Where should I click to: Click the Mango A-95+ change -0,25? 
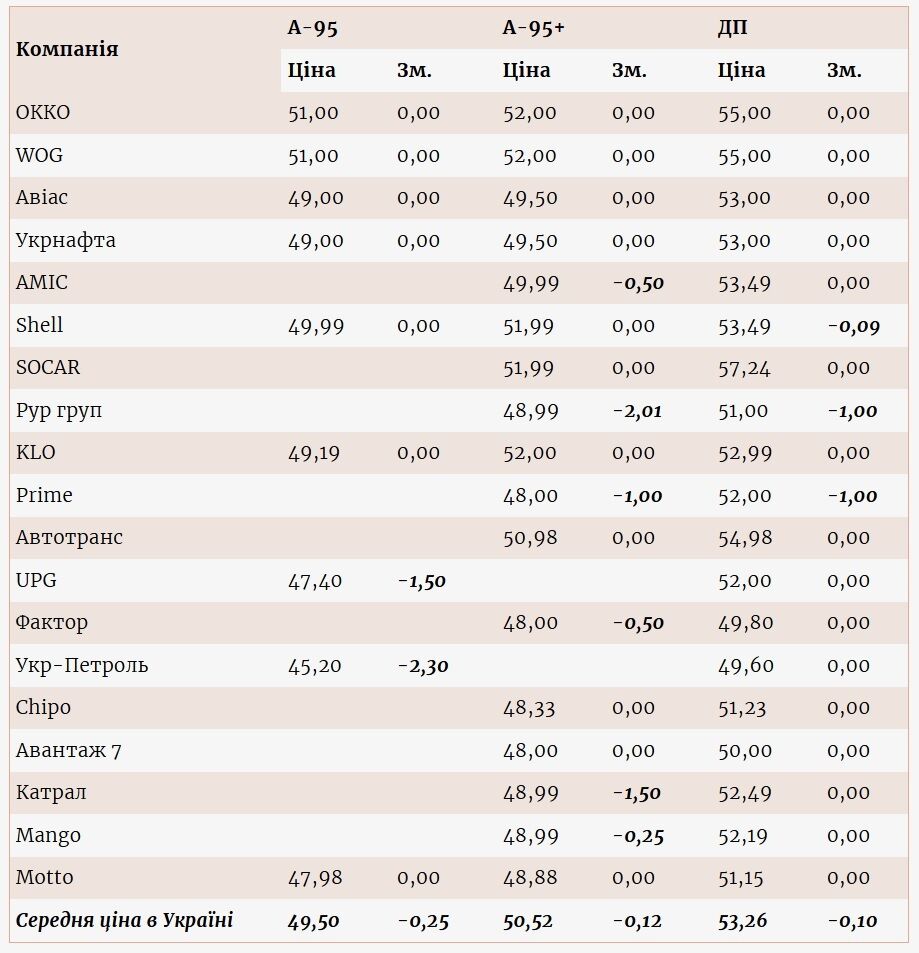point(637,836)
